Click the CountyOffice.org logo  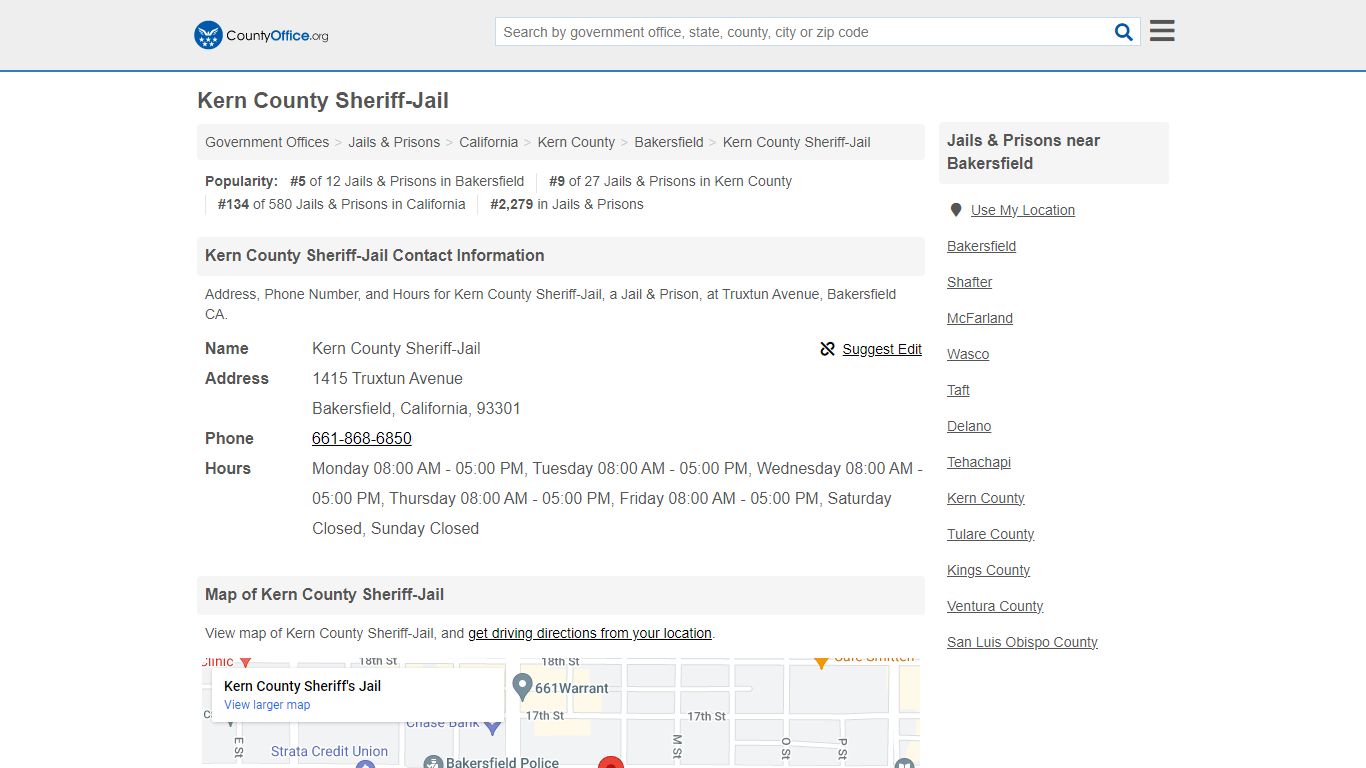click(261, 35)
